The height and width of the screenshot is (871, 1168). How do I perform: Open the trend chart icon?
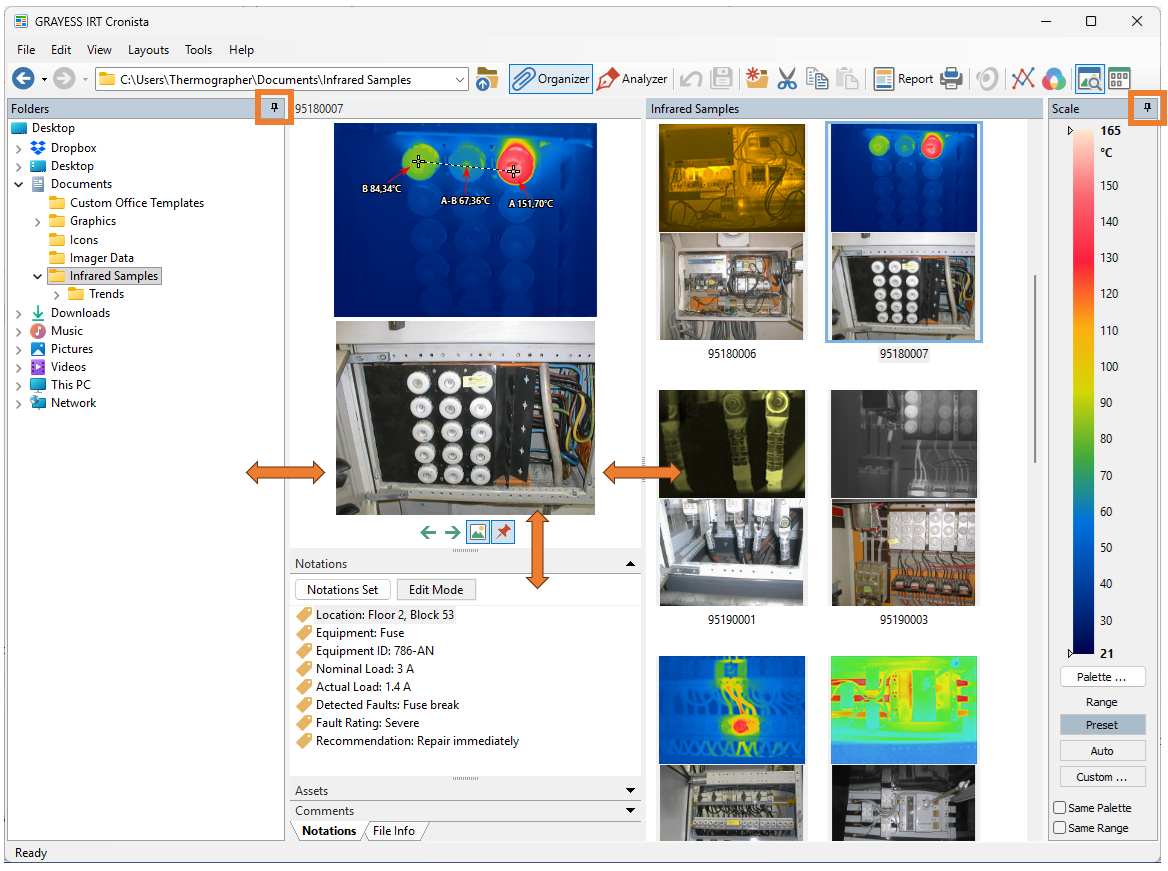[x=1023, y=78]
